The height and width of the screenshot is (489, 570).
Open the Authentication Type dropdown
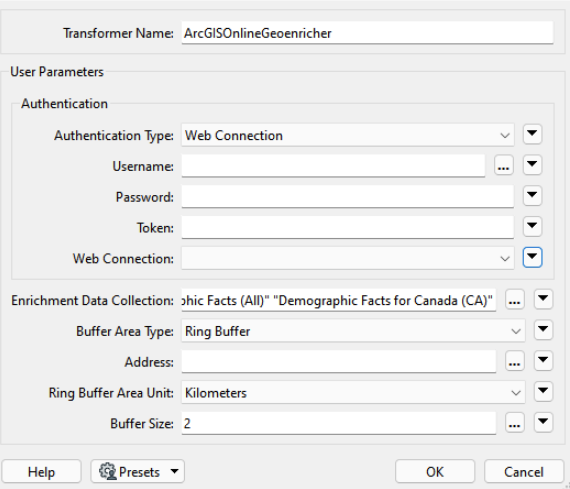point(348,135)
